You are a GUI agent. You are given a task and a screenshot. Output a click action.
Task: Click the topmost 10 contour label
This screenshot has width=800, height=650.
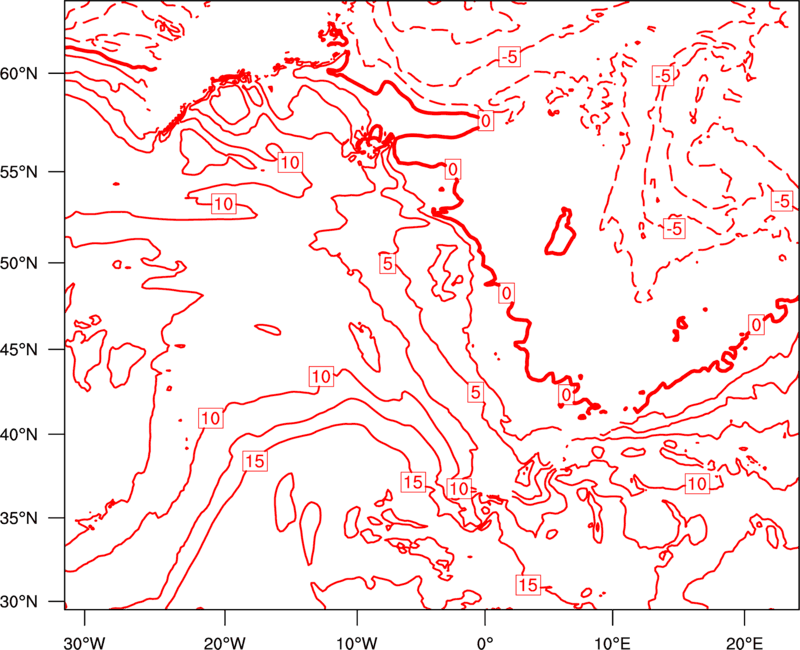pos(290,163)
